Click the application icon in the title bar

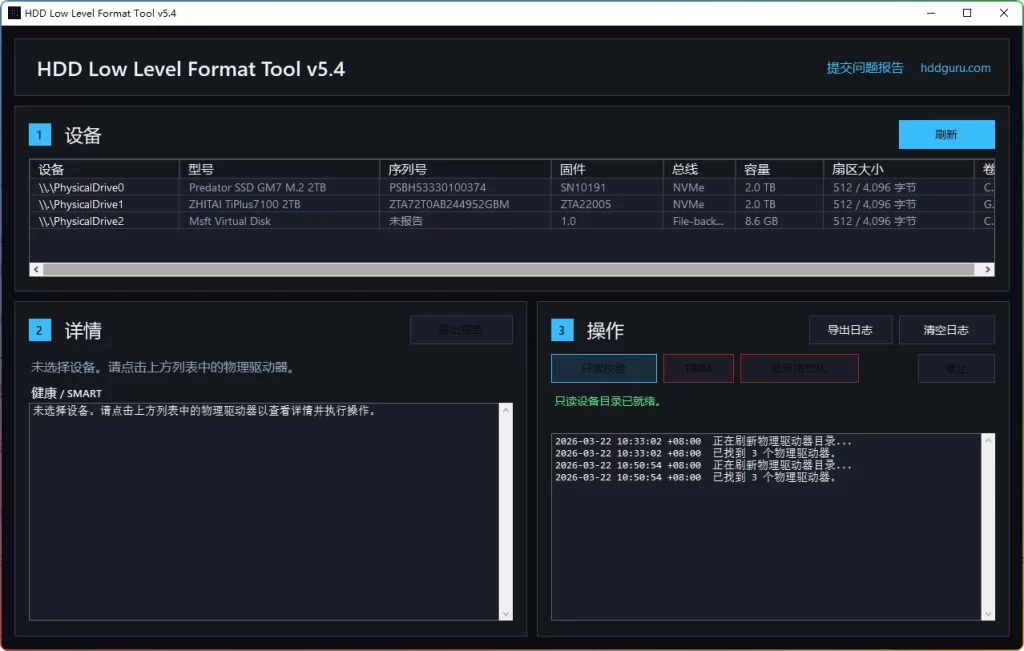pyautogui.click(x=12, y=13)
